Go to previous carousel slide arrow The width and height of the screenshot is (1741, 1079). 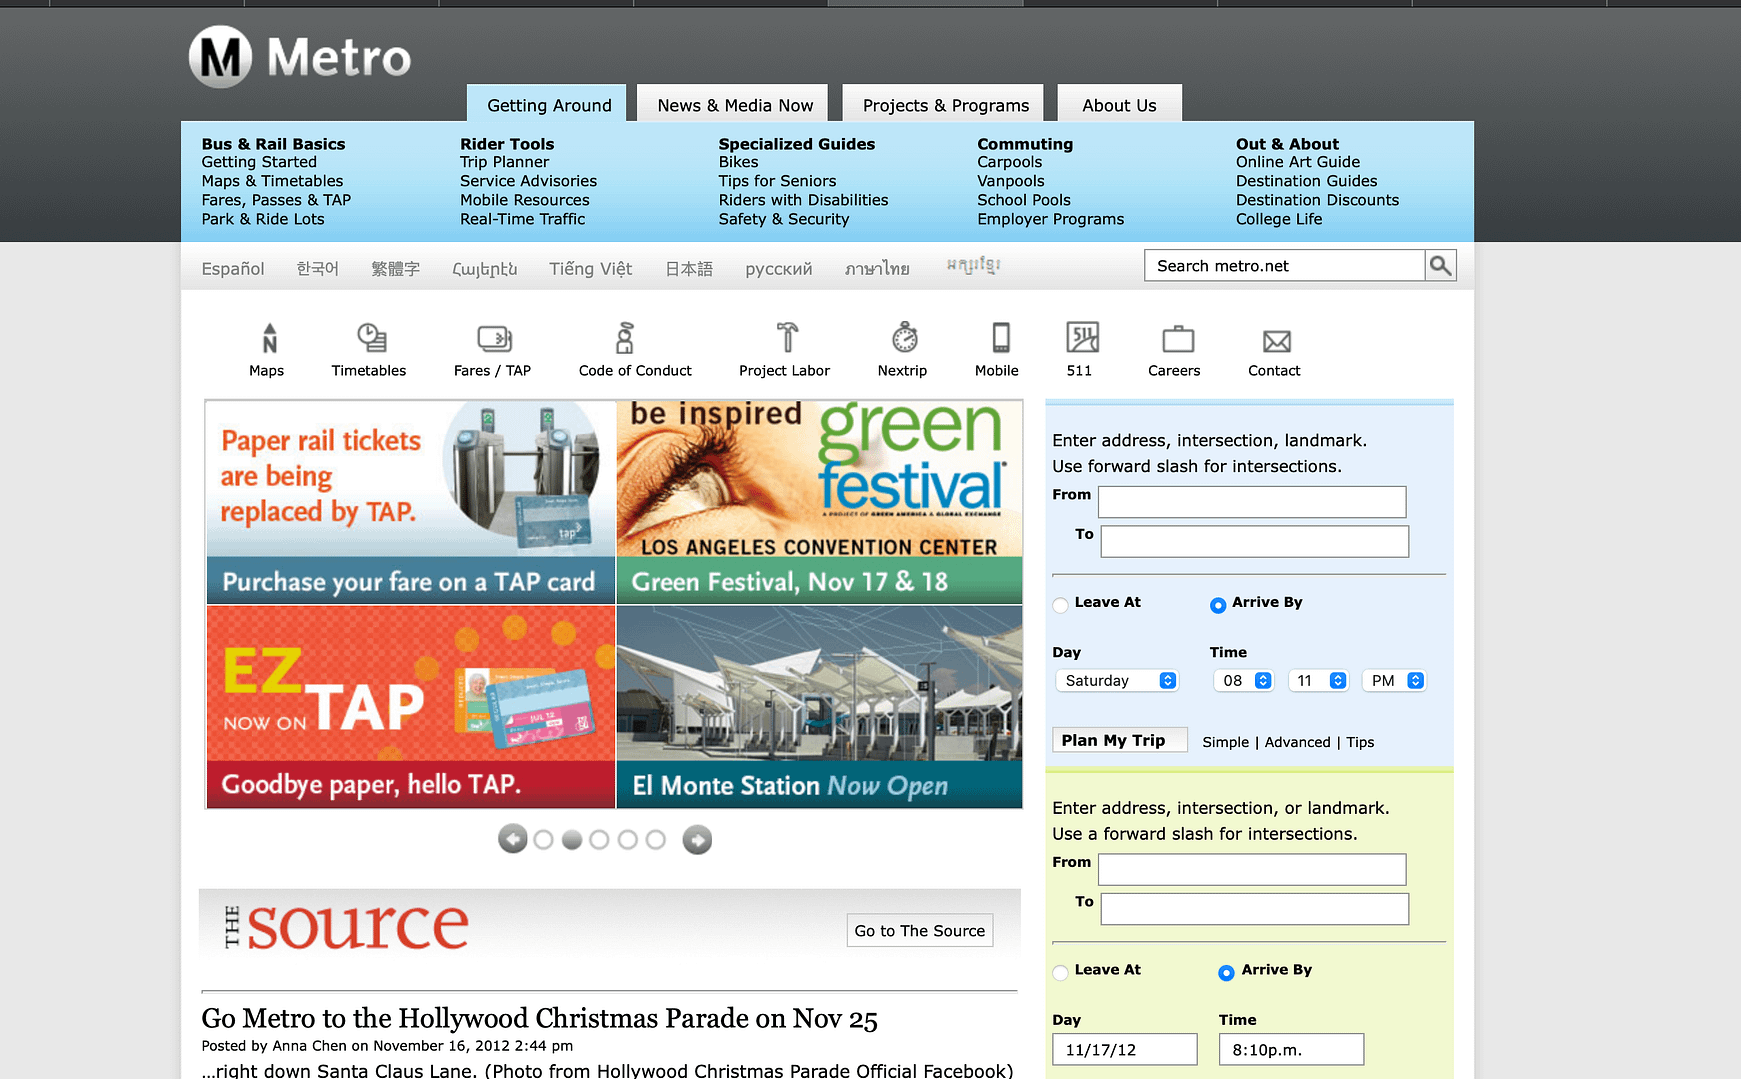513,839
